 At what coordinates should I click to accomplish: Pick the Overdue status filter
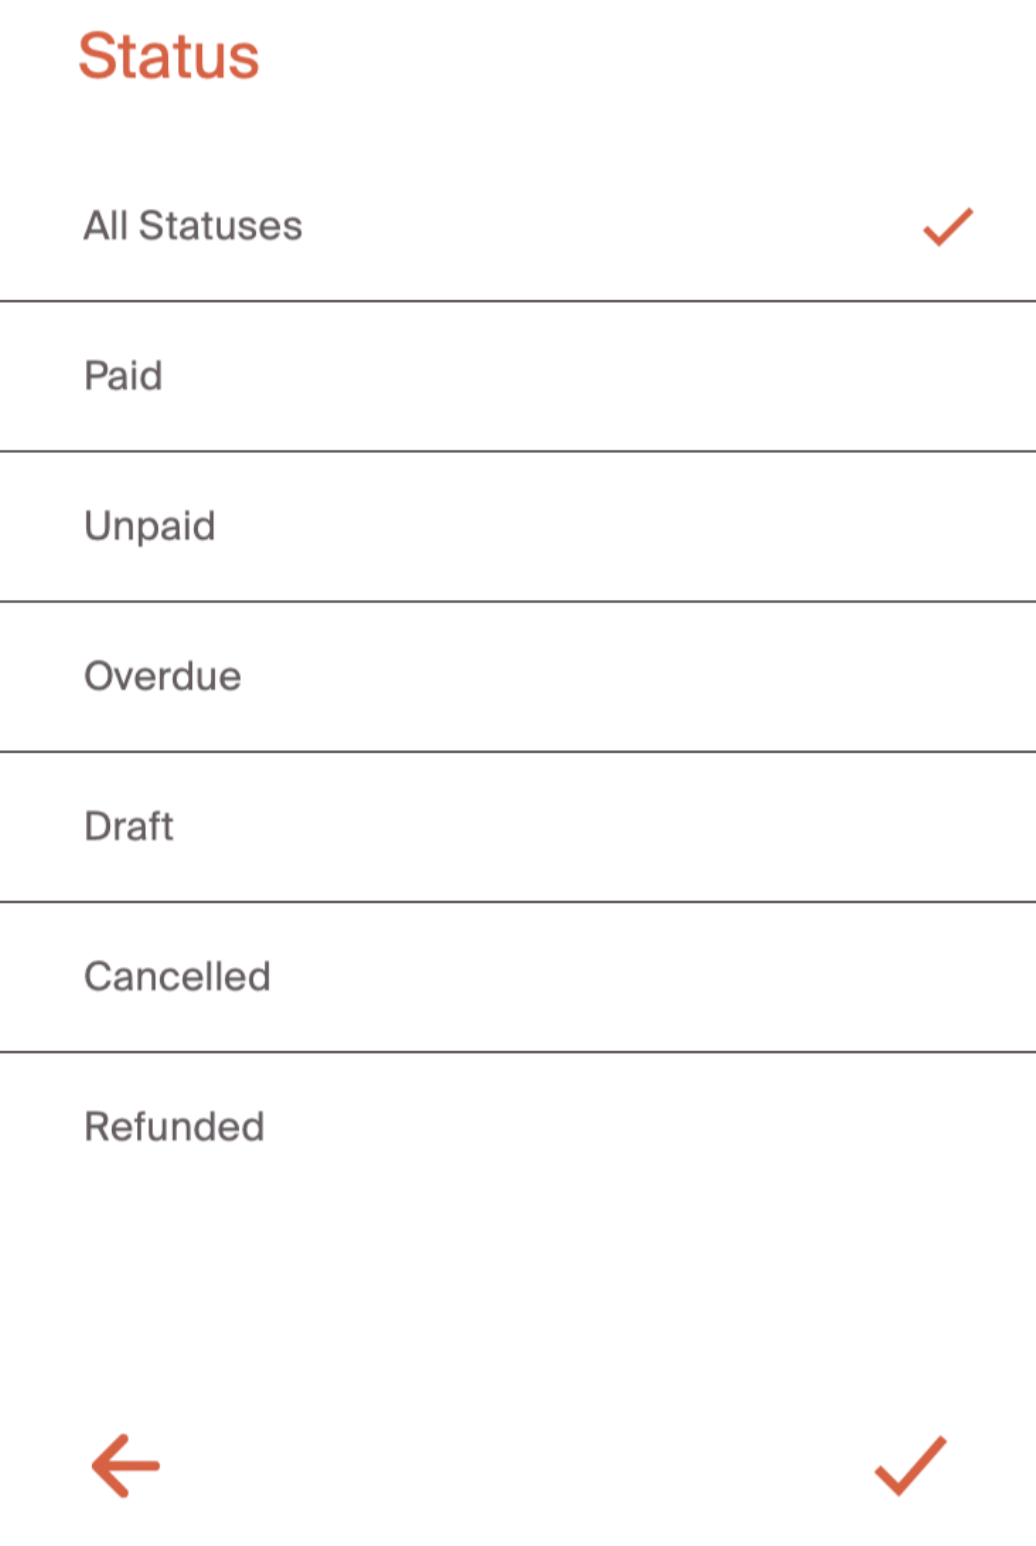(x=163, y=676)
